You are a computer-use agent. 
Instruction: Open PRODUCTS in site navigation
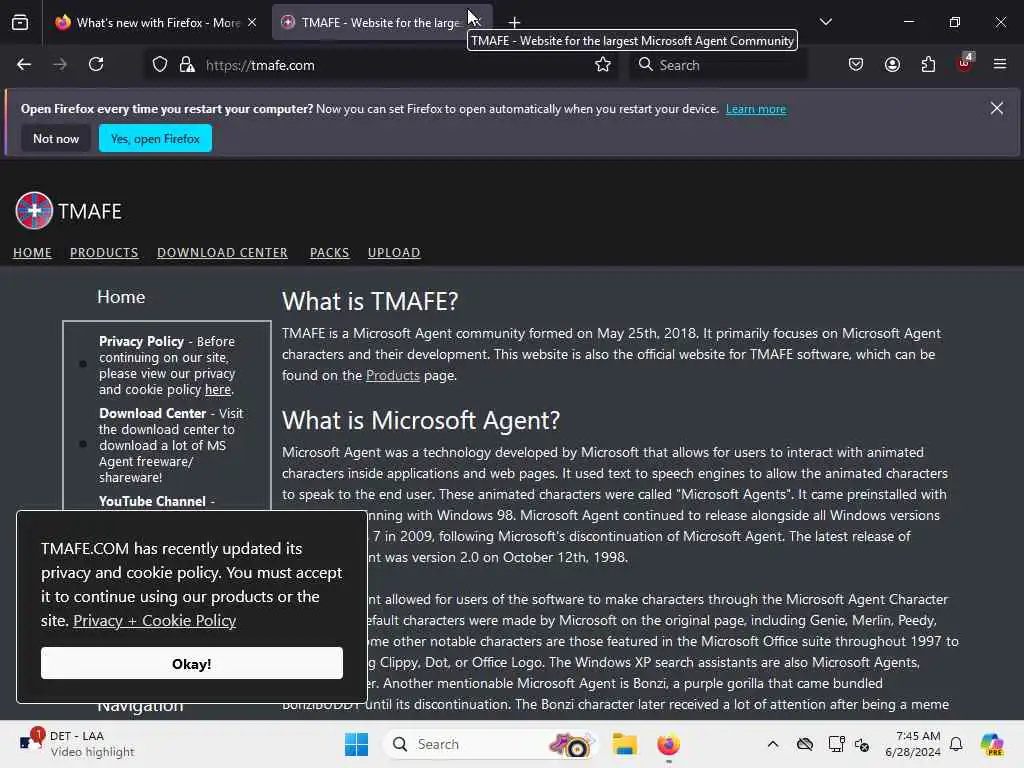tap(104, 253)
